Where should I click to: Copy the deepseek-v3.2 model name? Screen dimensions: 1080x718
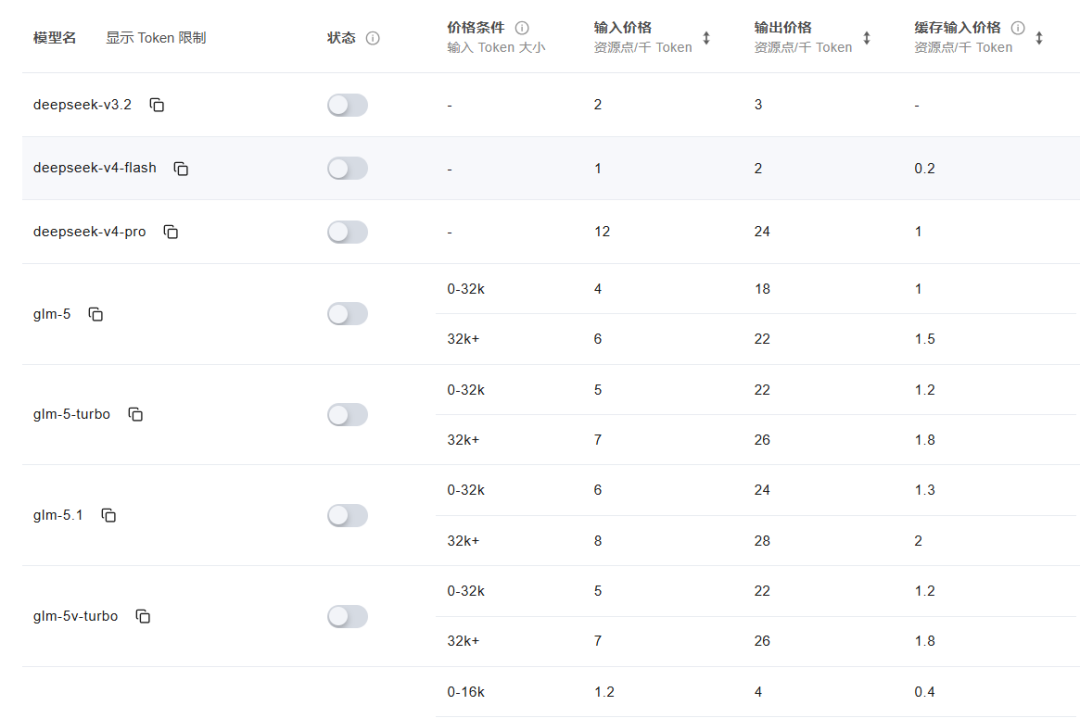tap(157, 105)
